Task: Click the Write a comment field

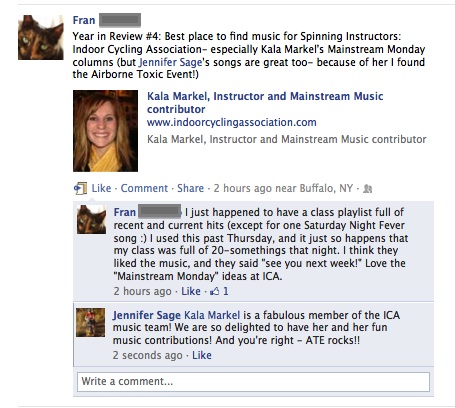Action: click(253, 382)
